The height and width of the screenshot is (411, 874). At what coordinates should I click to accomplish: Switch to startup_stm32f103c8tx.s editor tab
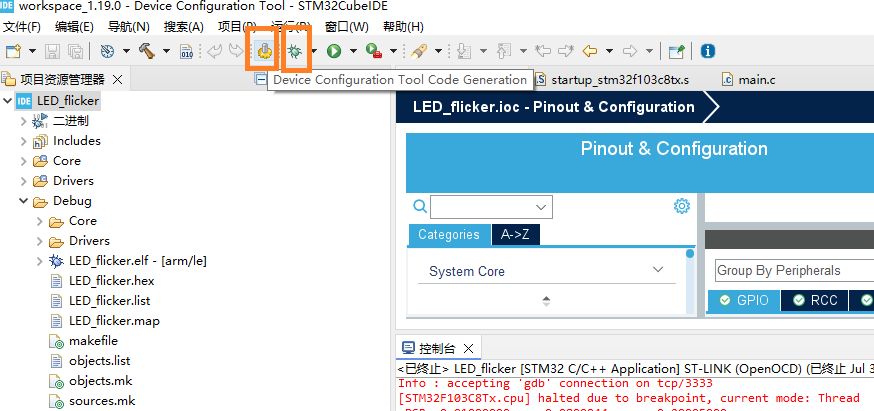point(620,80)
